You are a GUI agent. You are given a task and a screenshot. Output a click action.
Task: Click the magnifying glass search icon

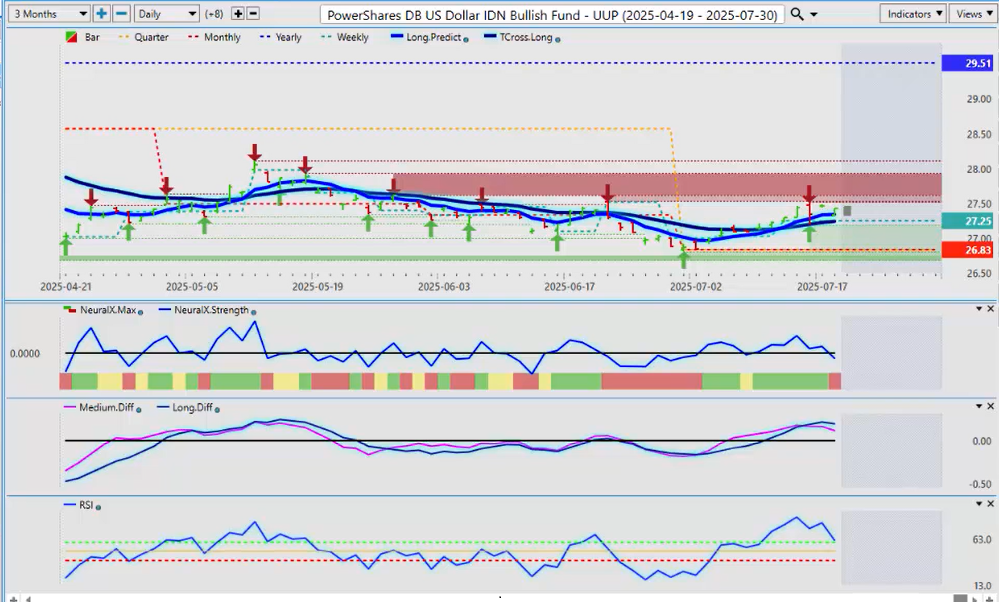coord(796,14)
